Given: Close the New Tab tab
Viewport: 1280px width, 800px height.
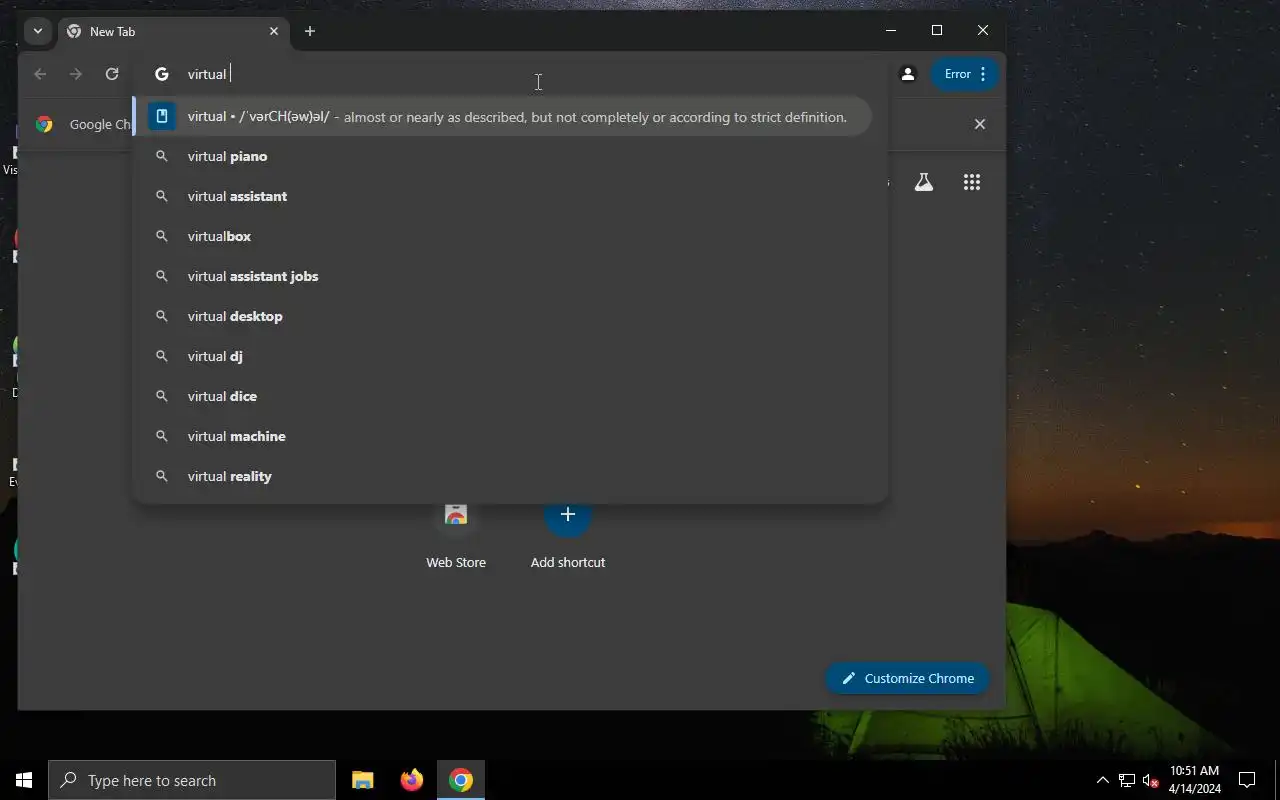Looking at the screenshot, I should tap(274, 31).
